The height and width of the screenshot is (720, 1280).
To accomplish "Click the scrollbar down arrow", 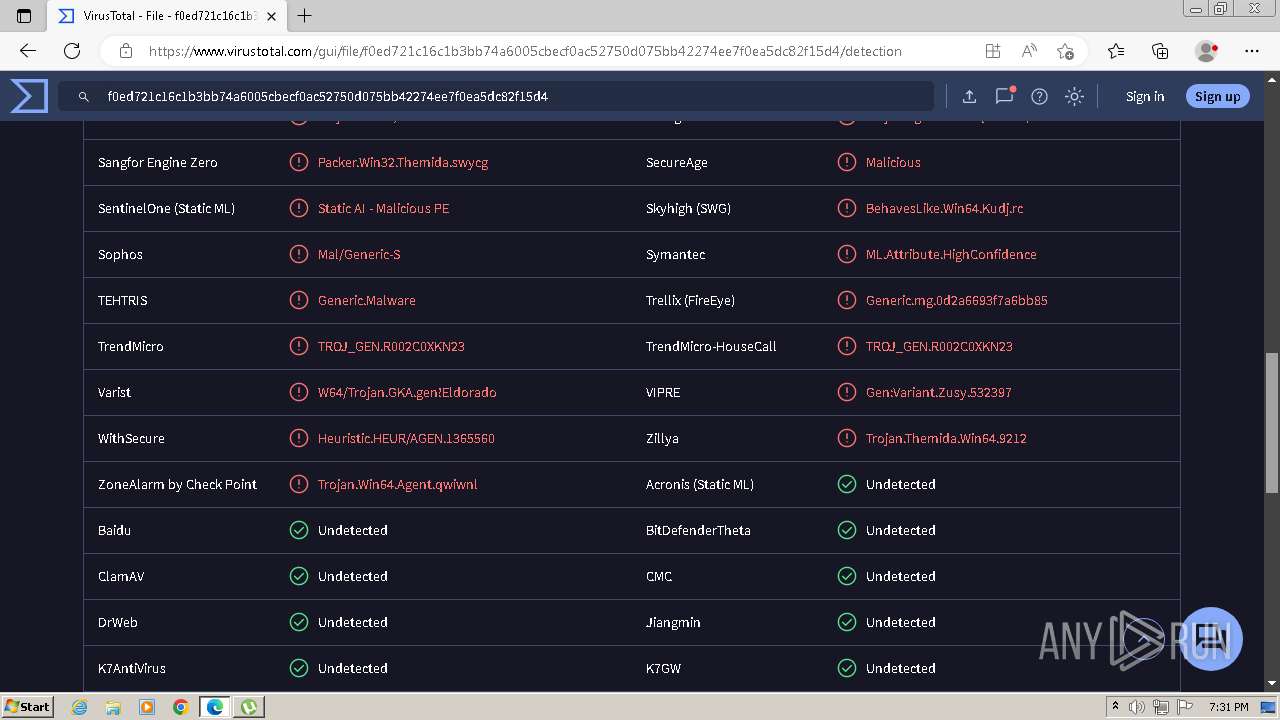I will click(x=1272, y=683).
